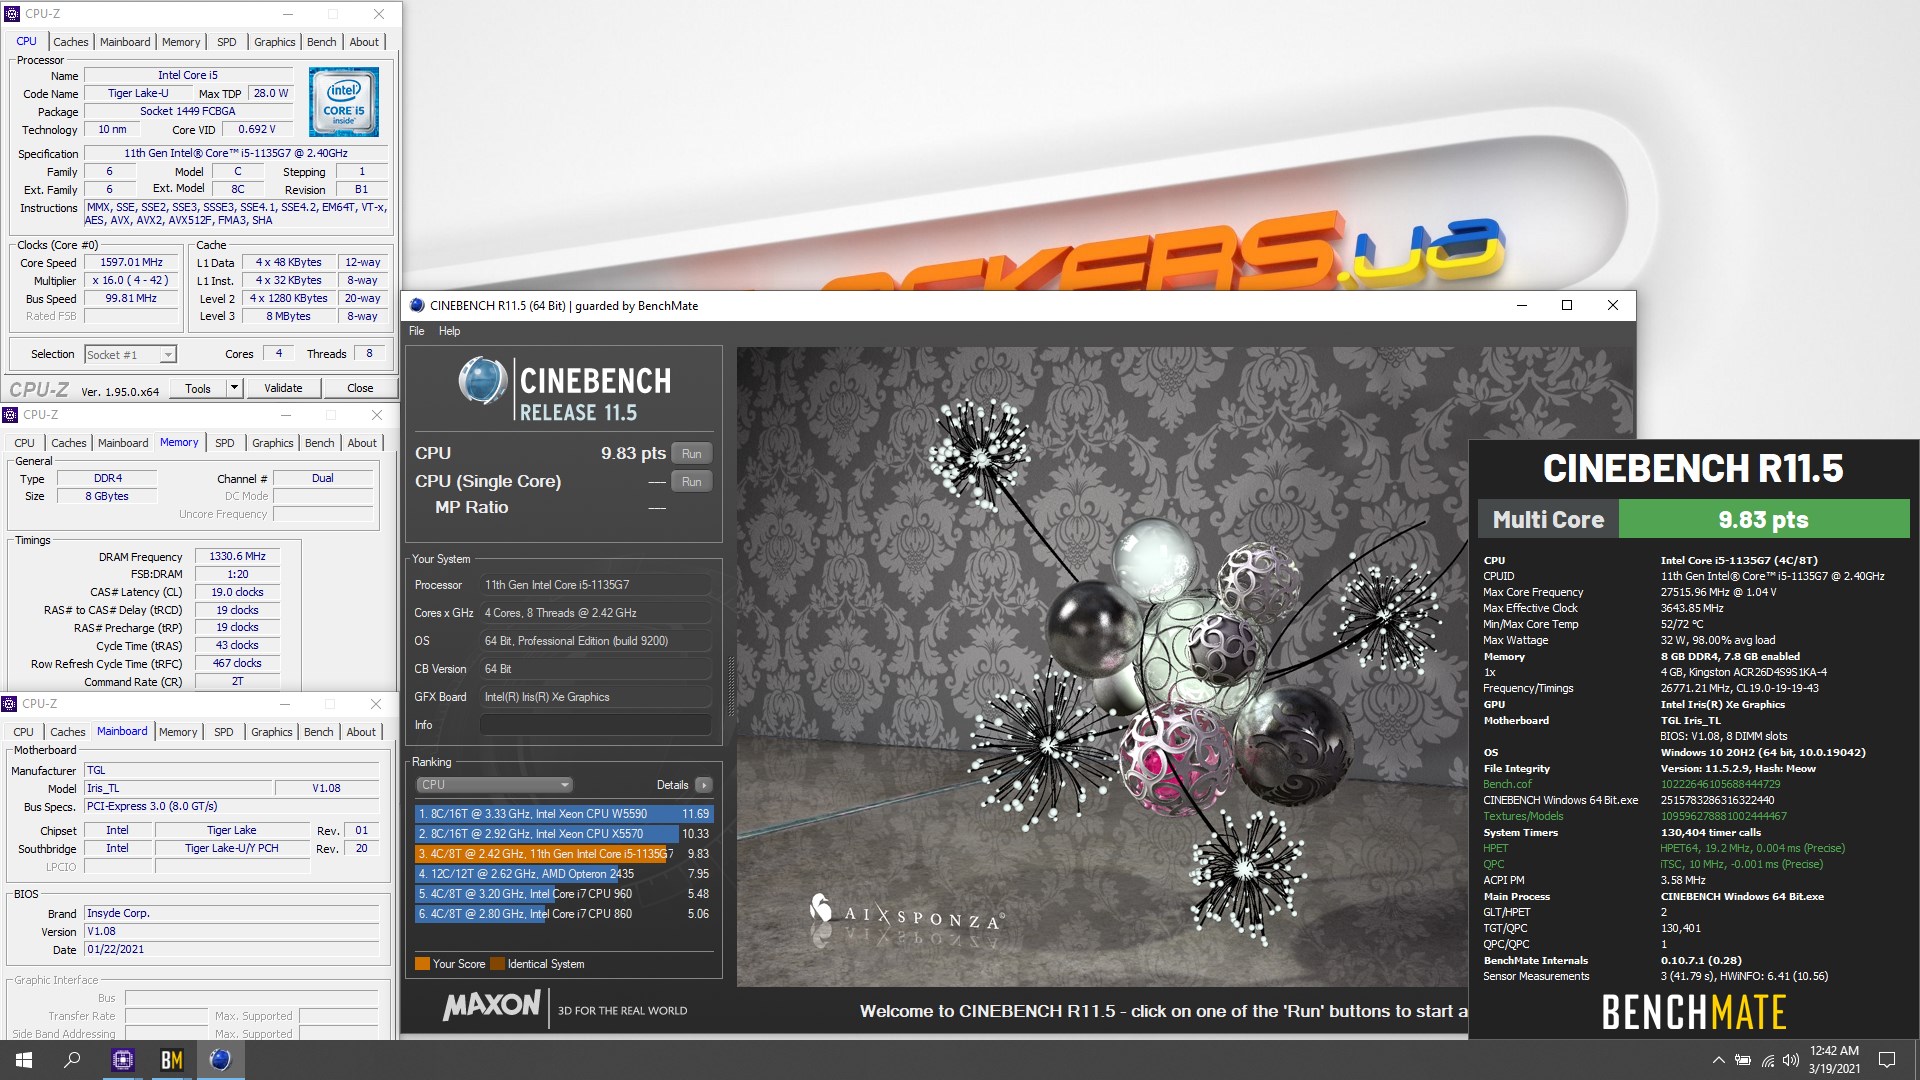This screenshot has width=1920, height=1080.
Task: Open taskbar search magnifier
Action: pyautogui.click(x=72, y=1060)
